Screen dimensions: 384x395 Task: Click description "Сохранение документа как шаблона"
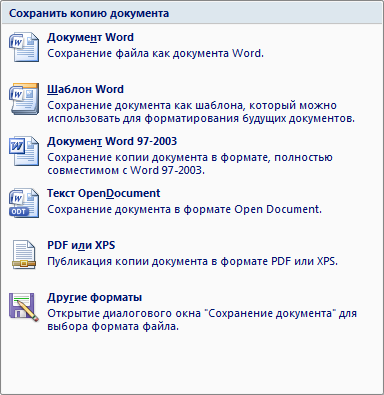146,105
